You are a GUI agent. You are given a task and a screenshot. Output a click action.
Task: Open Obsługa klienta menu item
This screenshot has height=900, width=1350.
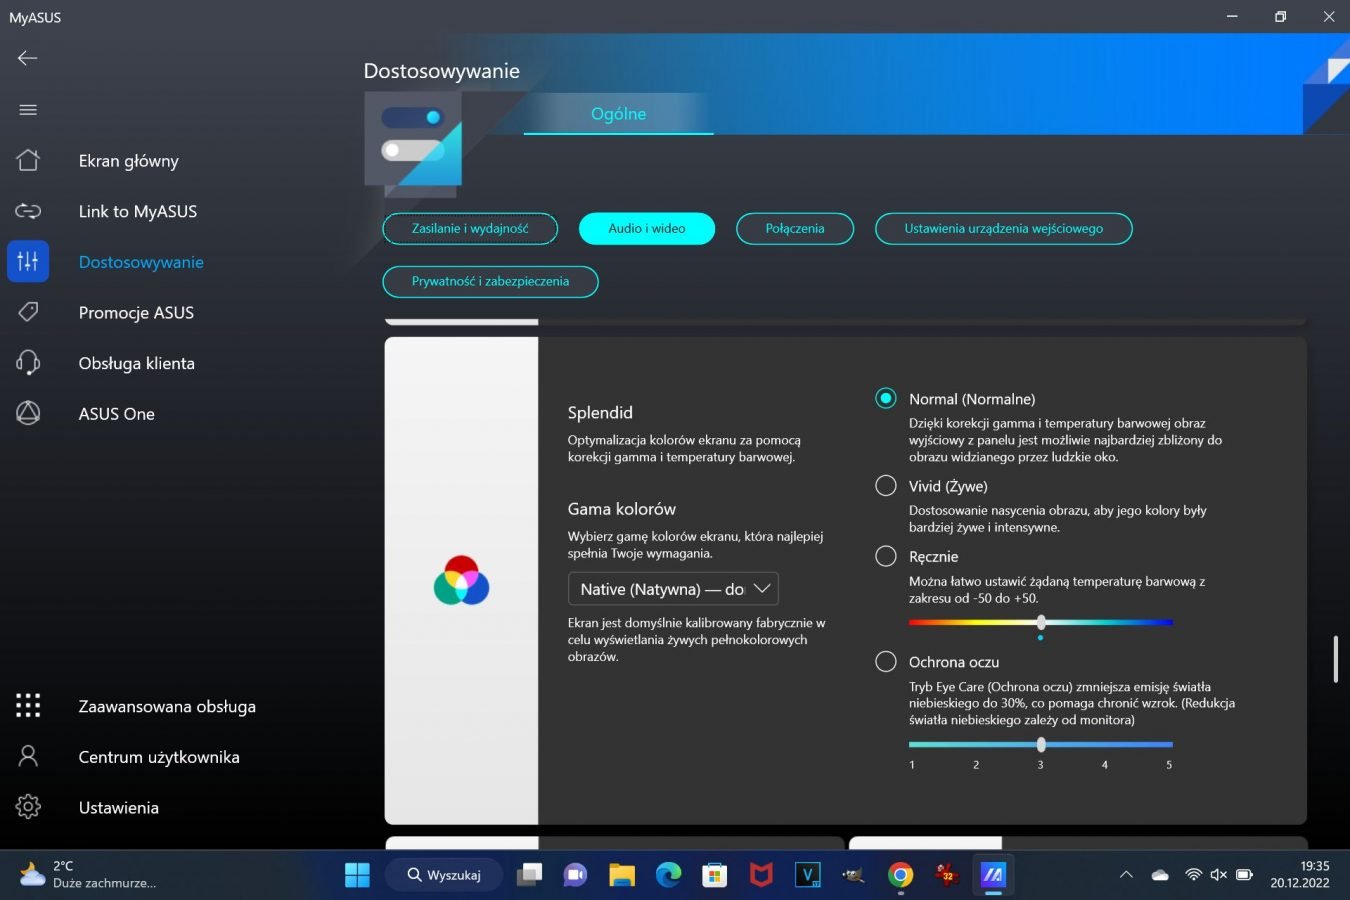[x=137, y=363]
